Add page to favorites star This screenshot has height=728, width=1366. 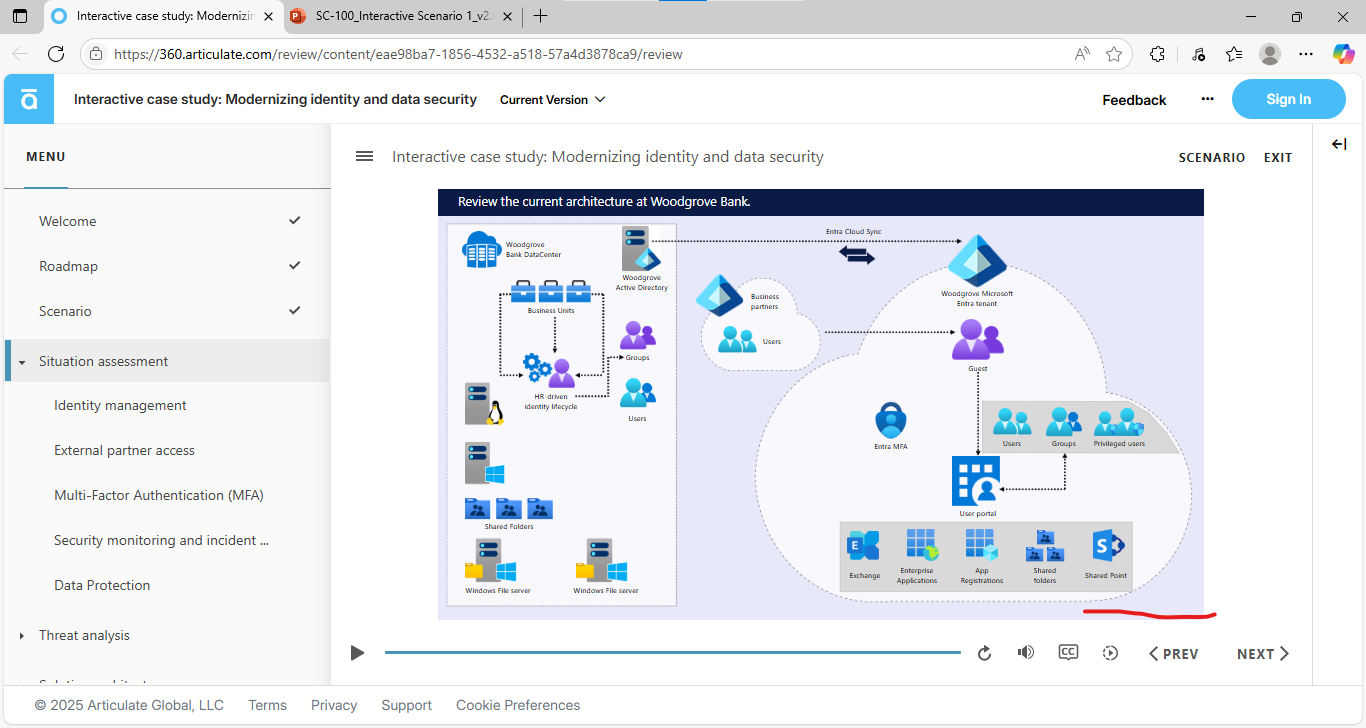click(x=1114, y=54)
